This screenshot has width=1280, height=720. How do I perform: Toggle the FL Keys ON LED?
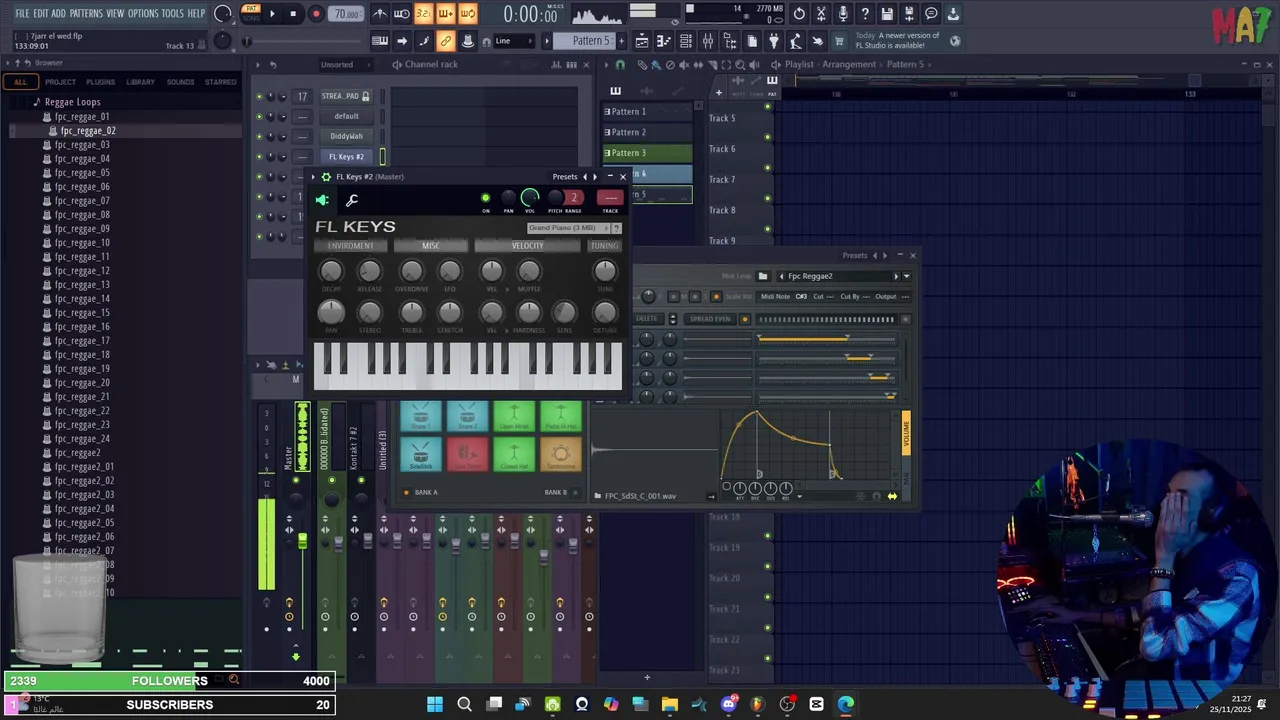click(x=486, y=198)
